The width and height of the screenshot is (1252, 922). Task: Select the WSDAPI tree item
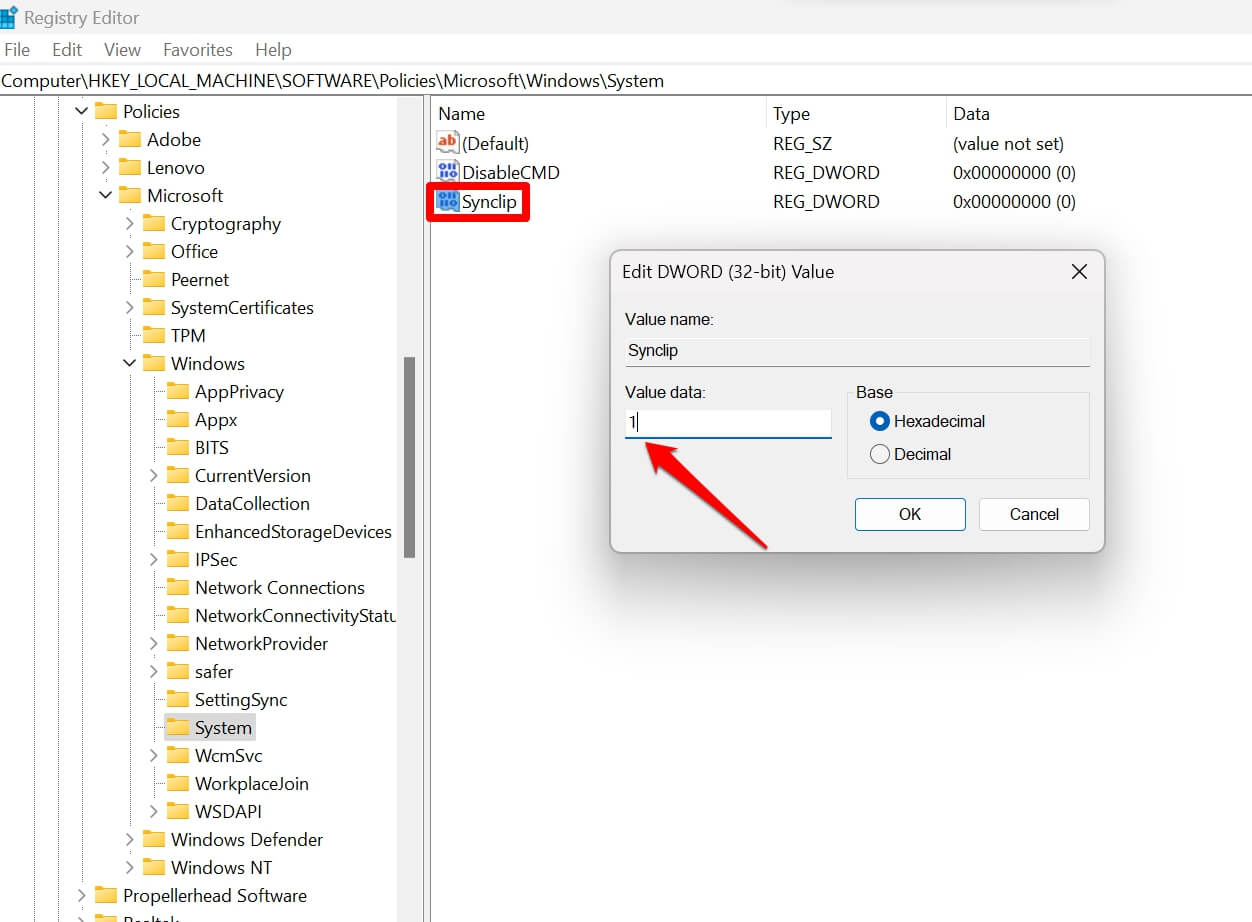[228, 811]
